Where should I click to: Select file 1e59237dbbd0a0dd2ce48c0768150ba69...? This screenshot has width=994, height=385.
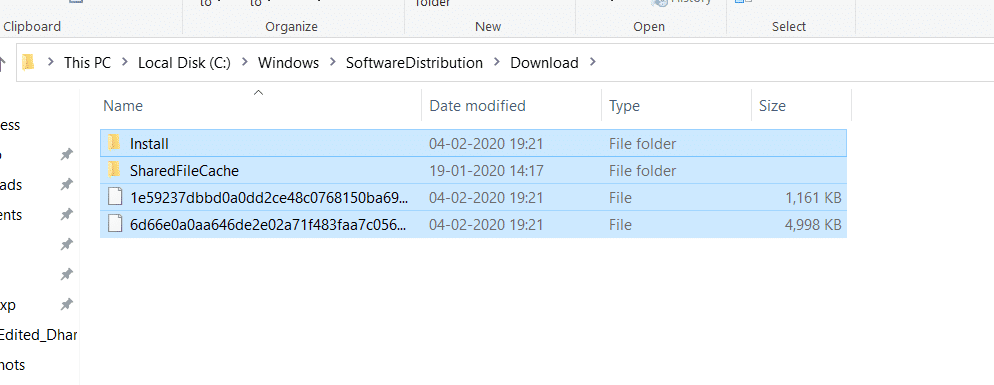[269, 198]
